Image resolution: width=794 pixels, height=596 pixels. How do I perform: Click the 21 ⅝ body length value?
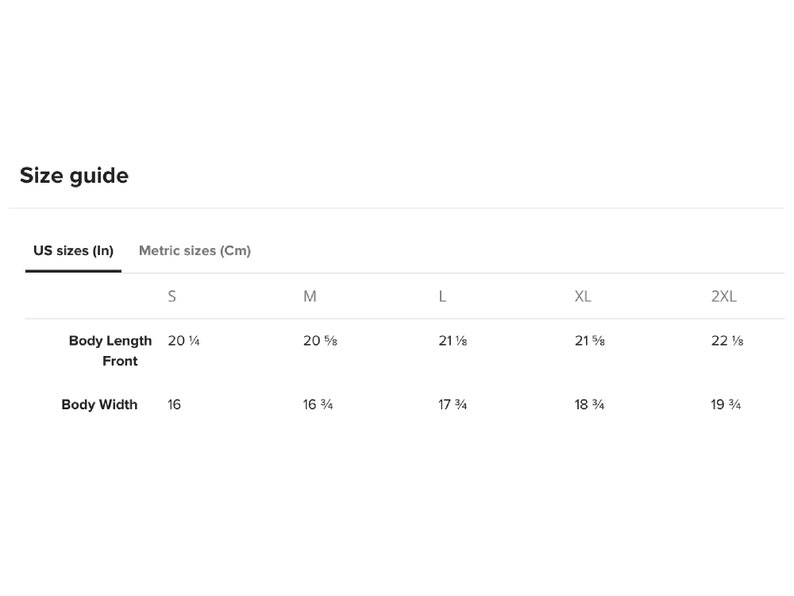(589, 341)
